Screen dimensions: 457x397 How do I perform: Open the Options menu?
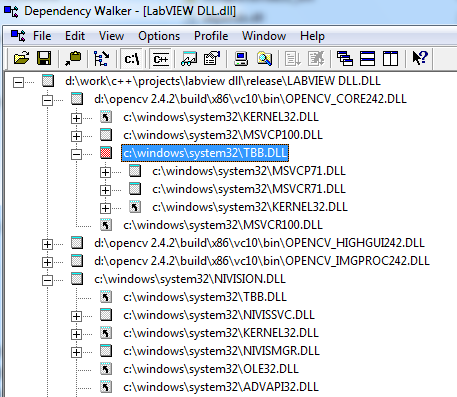tap(159, 36)
